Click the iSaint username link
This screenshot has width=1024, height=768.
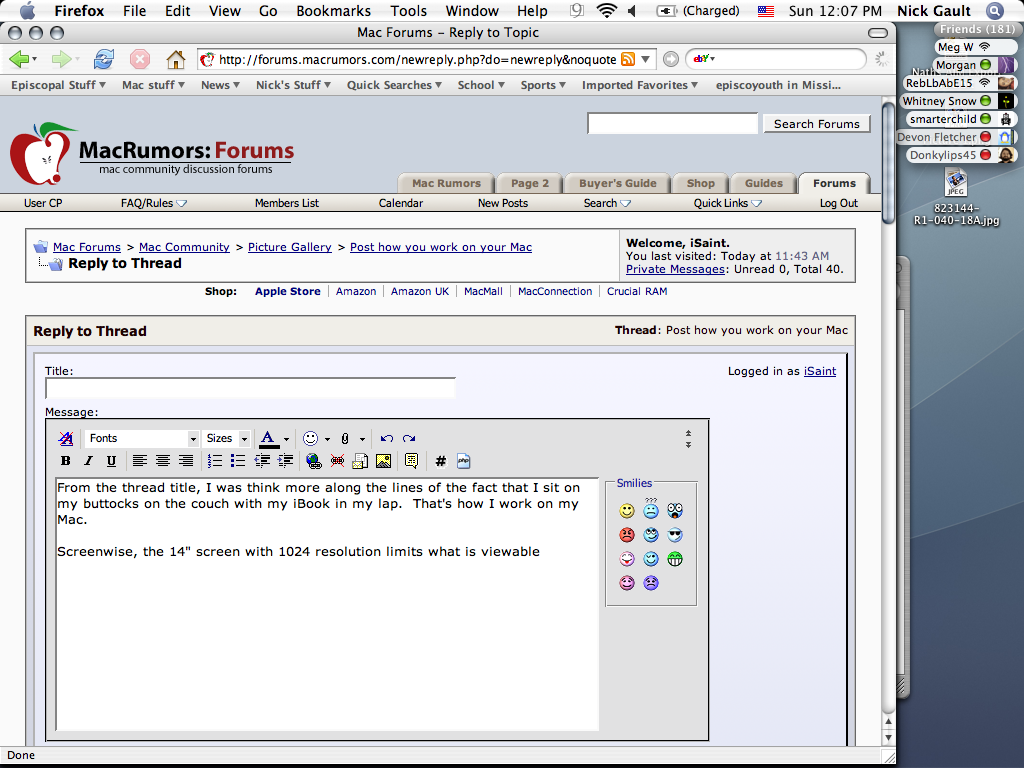[820, 371]
